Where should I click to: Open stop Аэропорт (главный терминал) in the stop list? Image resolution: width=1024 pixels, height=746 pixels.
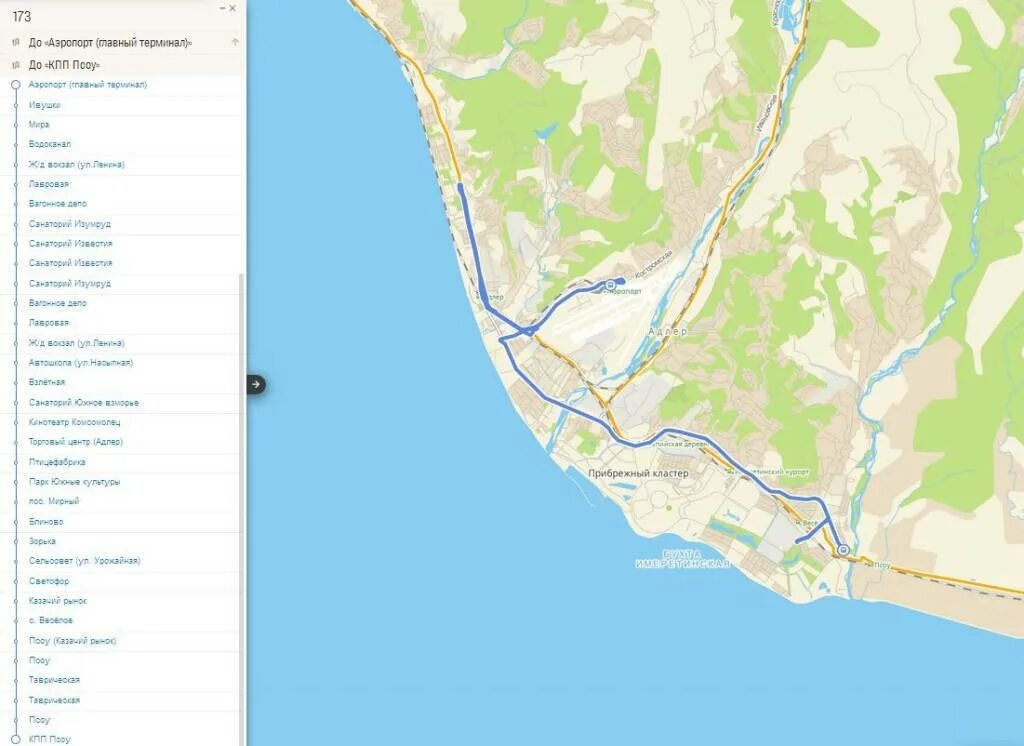[88, 85]
